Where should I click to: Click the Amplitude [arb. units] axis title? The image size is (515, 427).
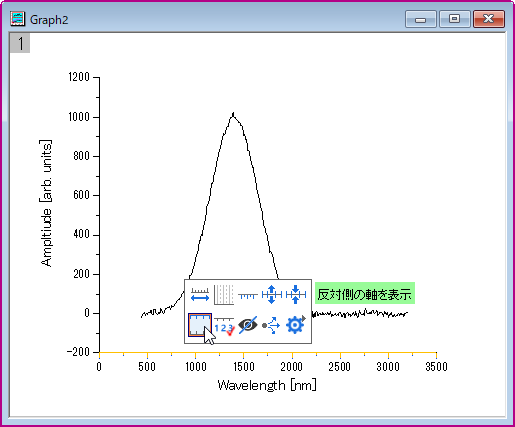[x=46, y=203]
